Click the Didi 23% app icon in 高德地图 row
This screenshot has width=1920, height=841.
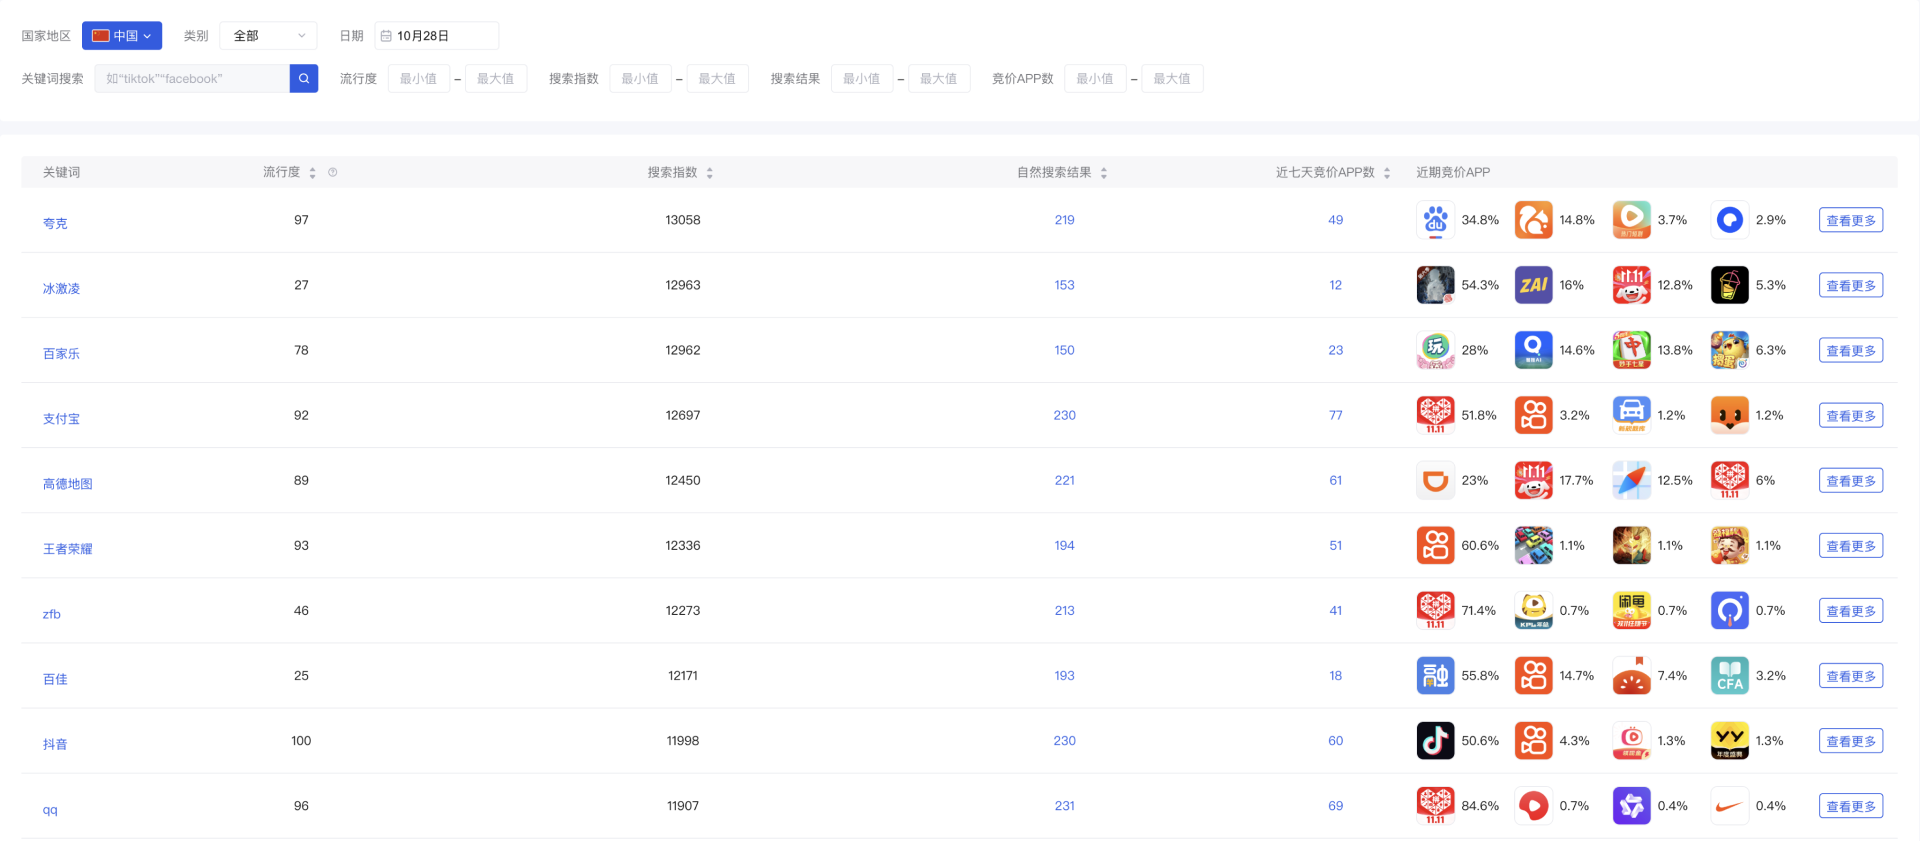[1435, 480]
